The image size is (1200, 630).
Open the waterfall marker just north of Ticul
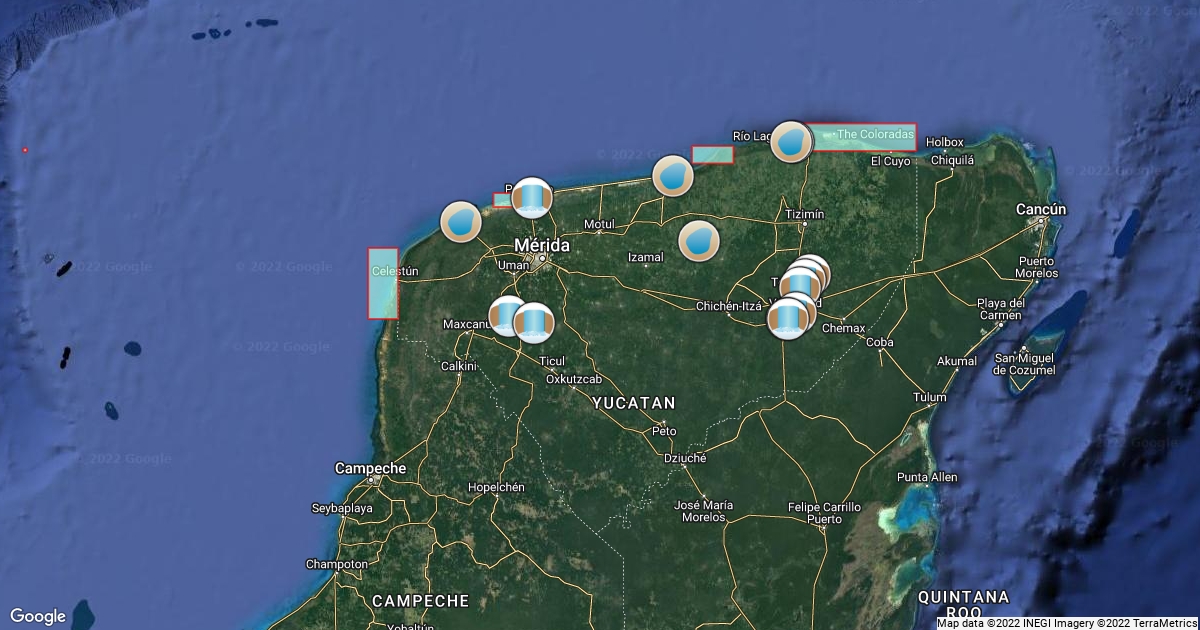[x=535, y=322]
